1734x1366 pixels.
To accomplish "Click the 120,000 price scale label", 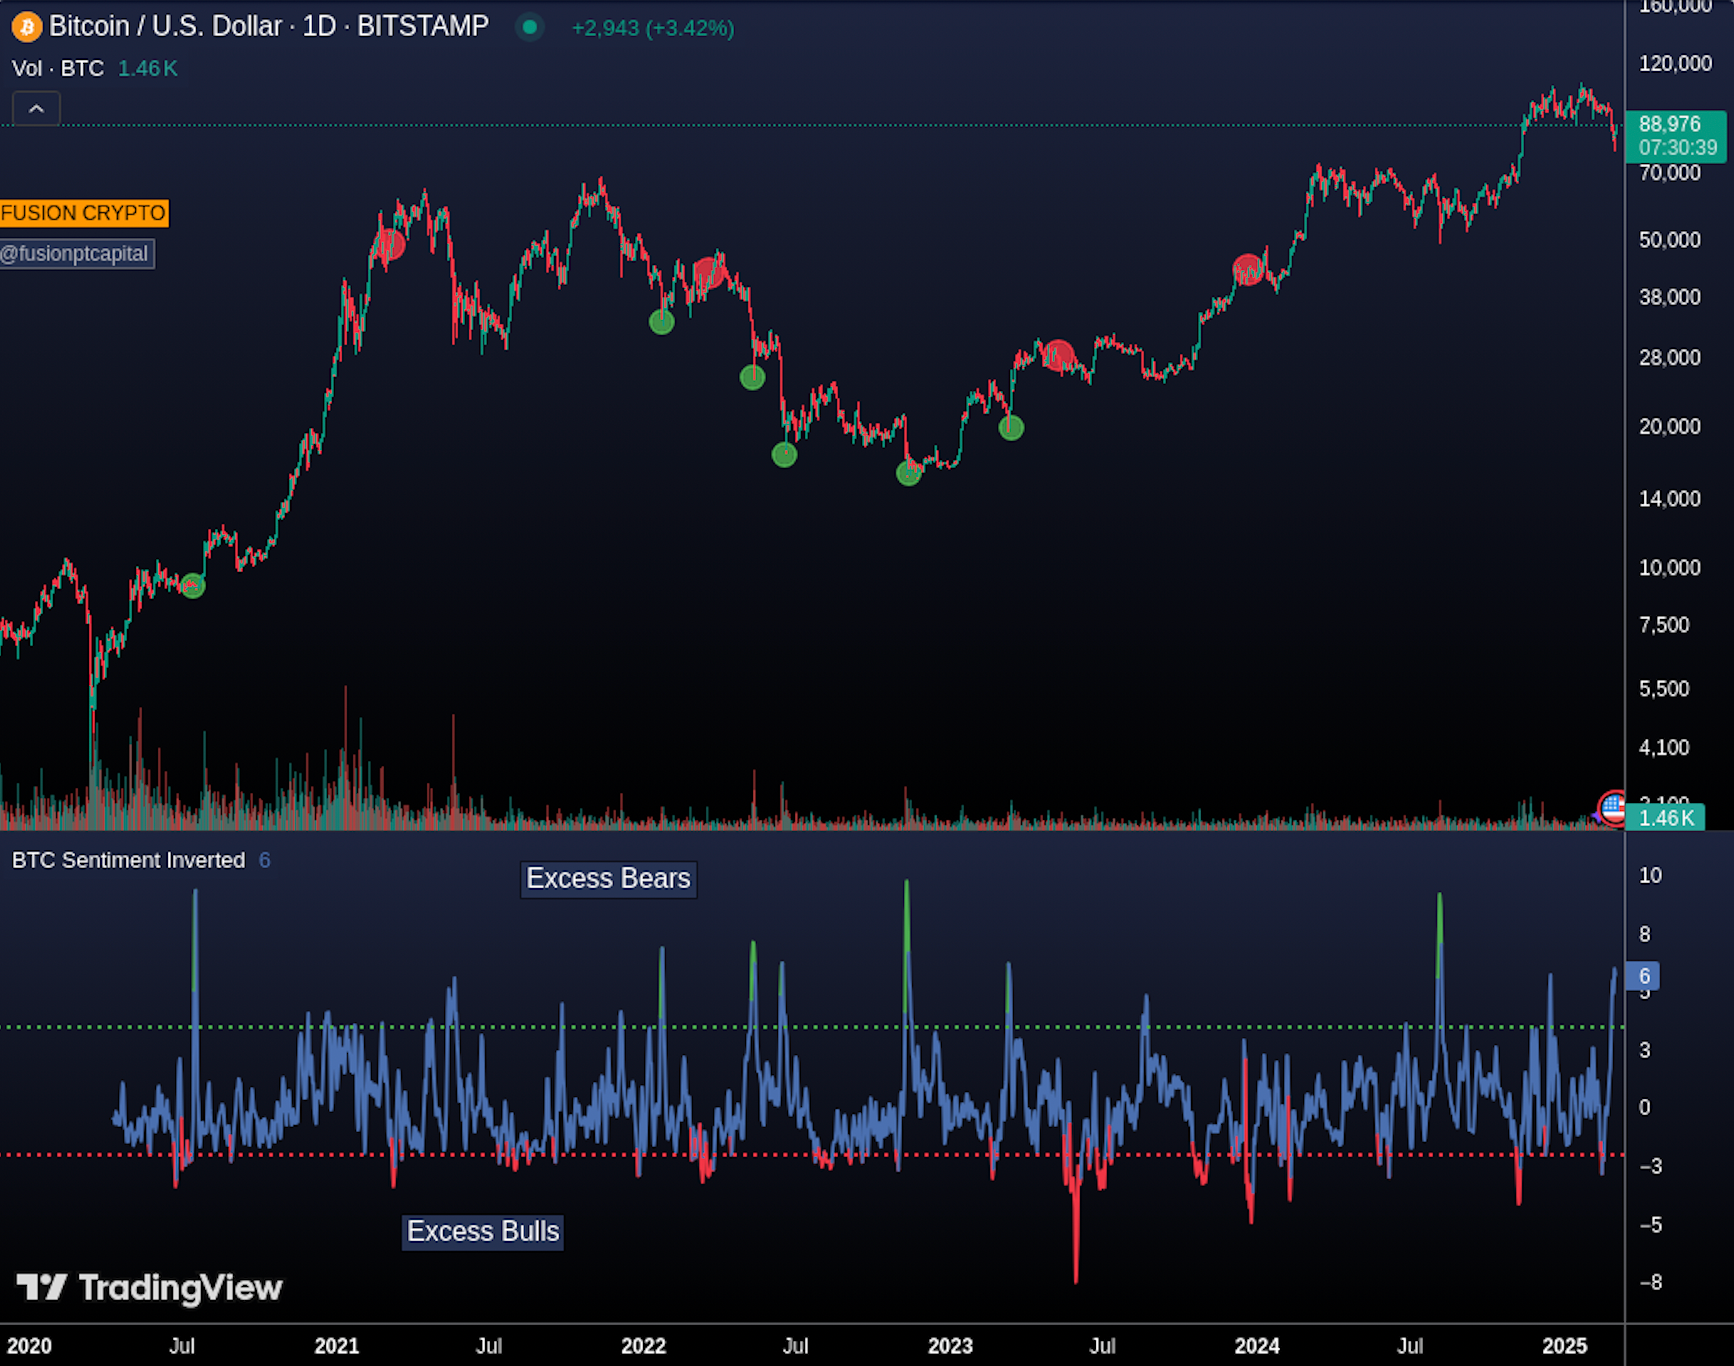I will (1675, 64).
